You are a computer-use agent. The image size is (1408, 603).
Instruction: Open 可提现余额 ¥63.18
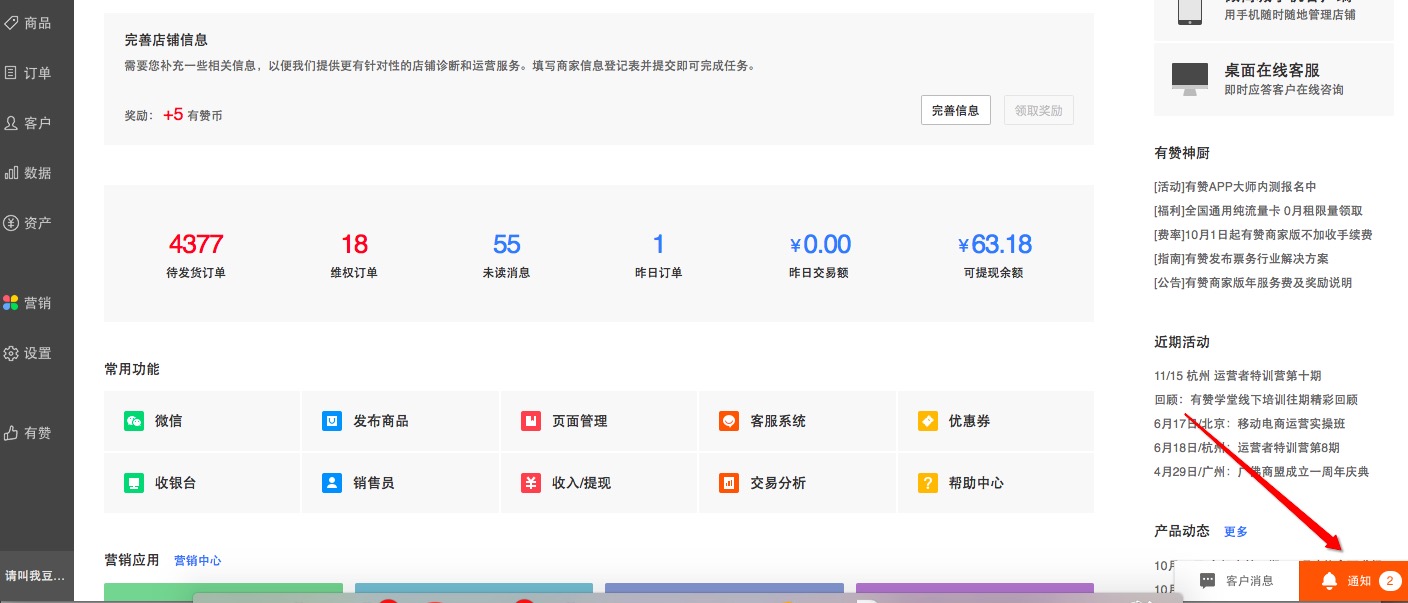coord(994,254)
